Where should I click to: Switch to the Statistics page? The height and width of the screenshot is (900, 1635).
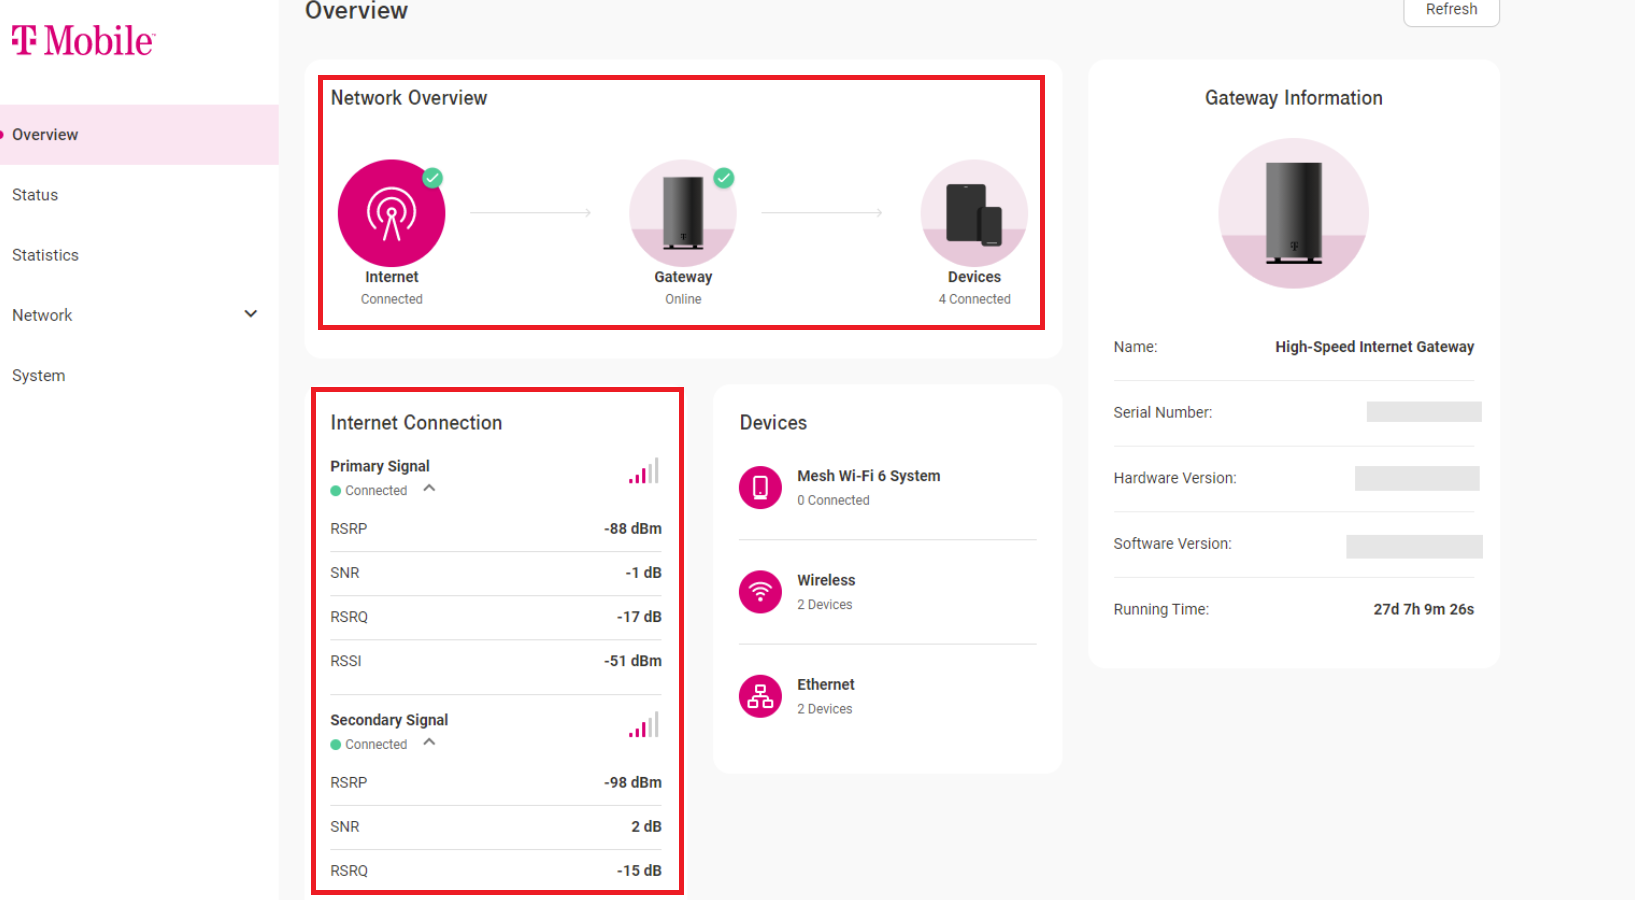pyautogui.click(x=45, y=255)
